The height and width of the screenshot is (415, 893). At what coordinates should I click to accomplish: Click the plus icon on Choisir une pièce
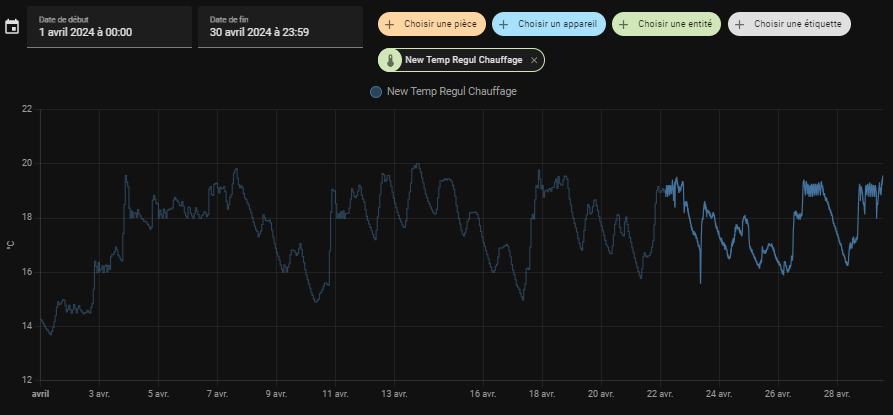coord(389,23)
